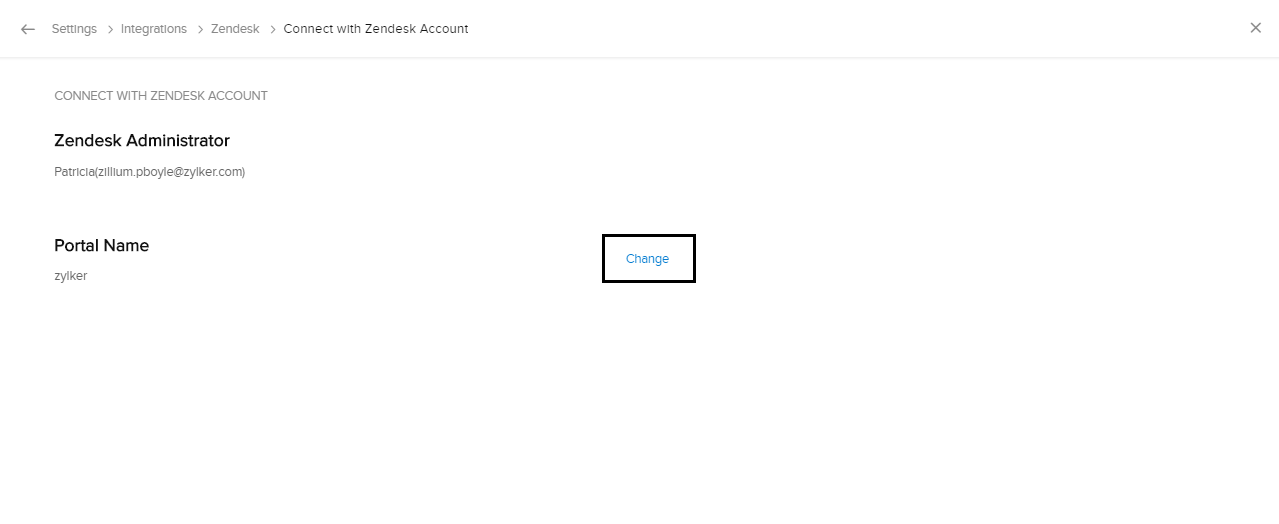Viewport: 1279px width, 524px height.
Task: Select the 'Connect with Zendesk Account' breadcrumb
Action: point(376,29)
